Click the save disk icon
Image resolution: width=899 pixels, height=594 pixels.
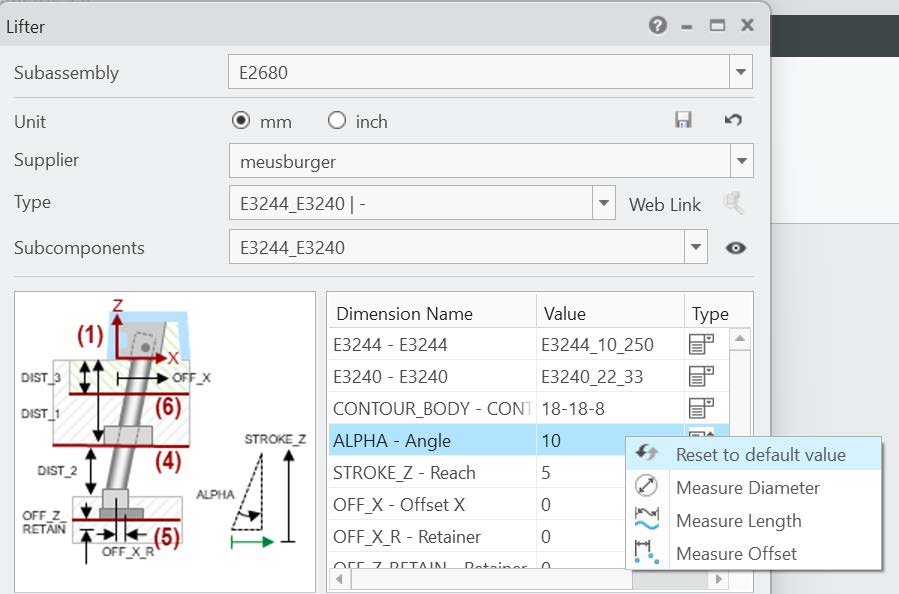click(x=684, y=120)
